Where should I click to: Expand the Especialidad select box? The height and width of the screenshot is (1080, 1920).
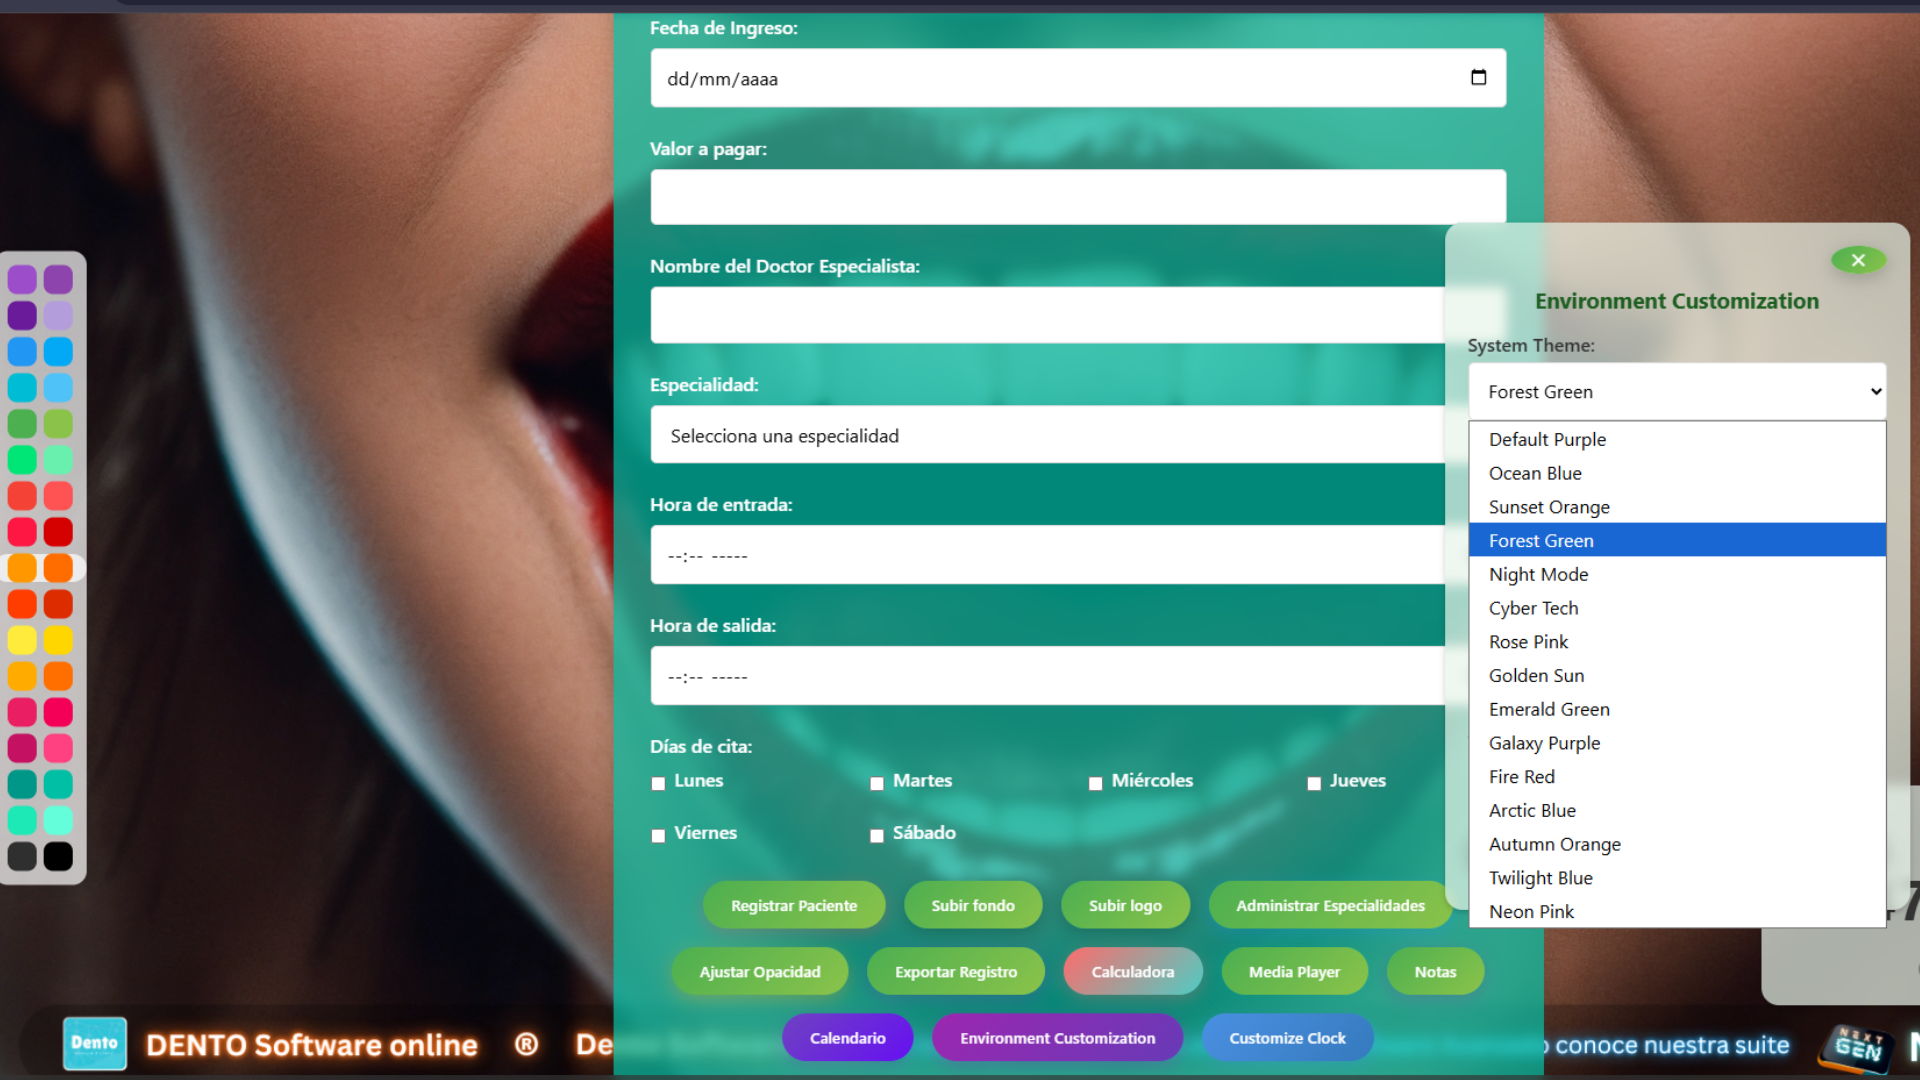pos(1047,436)
